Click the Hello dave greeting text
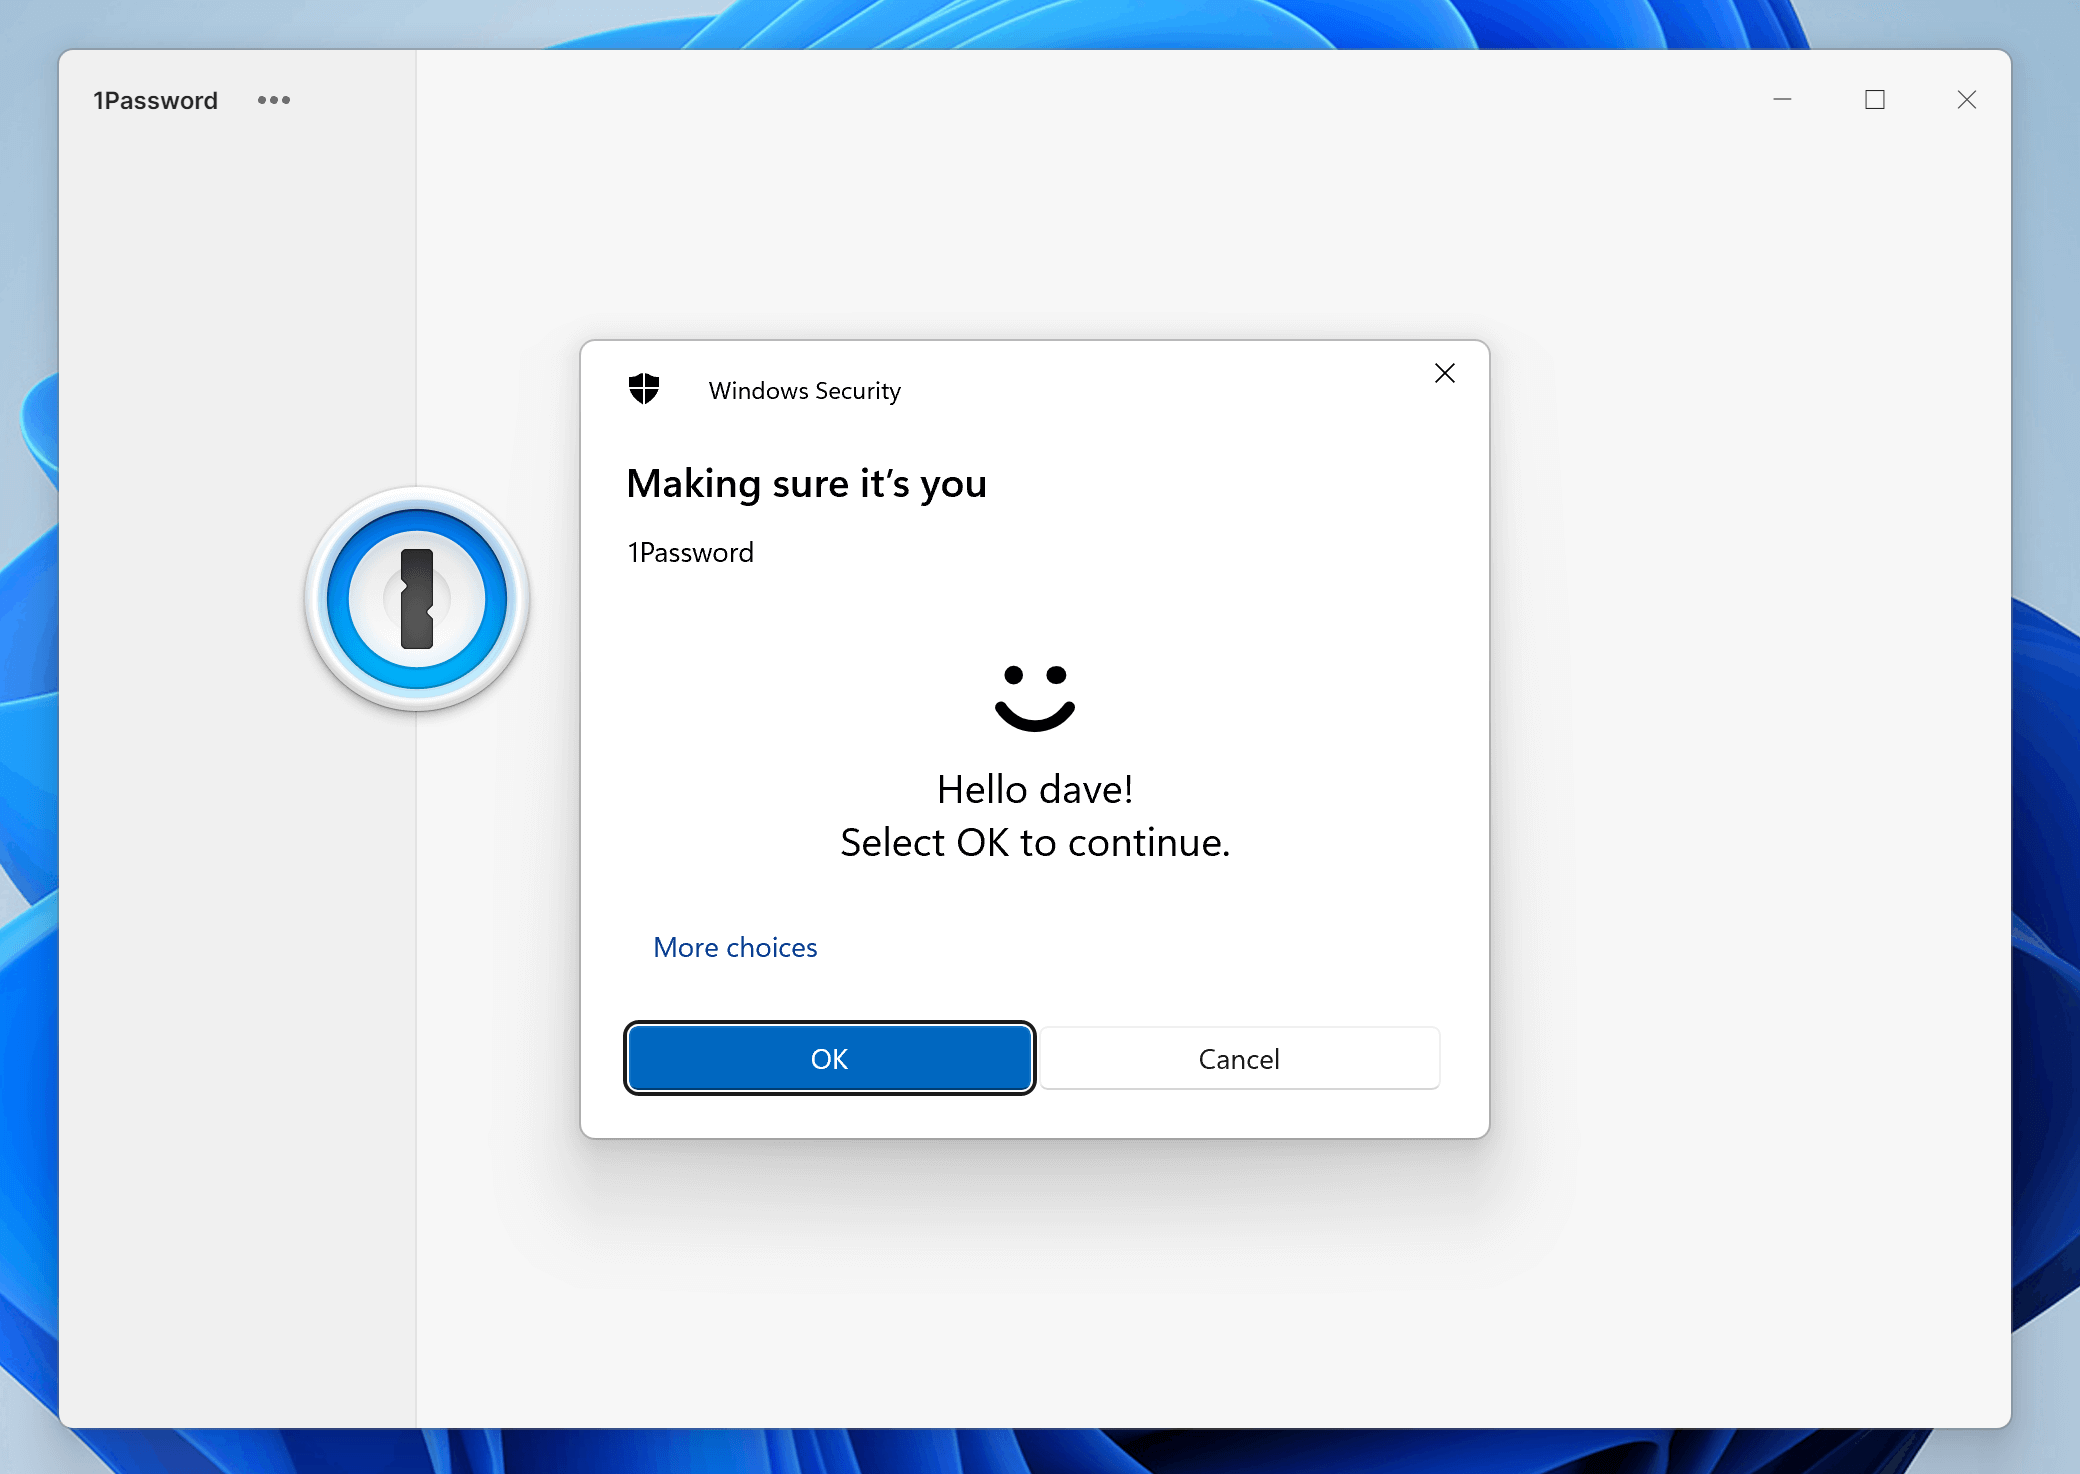Screen dimensions: 2080x1474 pos(1034,789)
